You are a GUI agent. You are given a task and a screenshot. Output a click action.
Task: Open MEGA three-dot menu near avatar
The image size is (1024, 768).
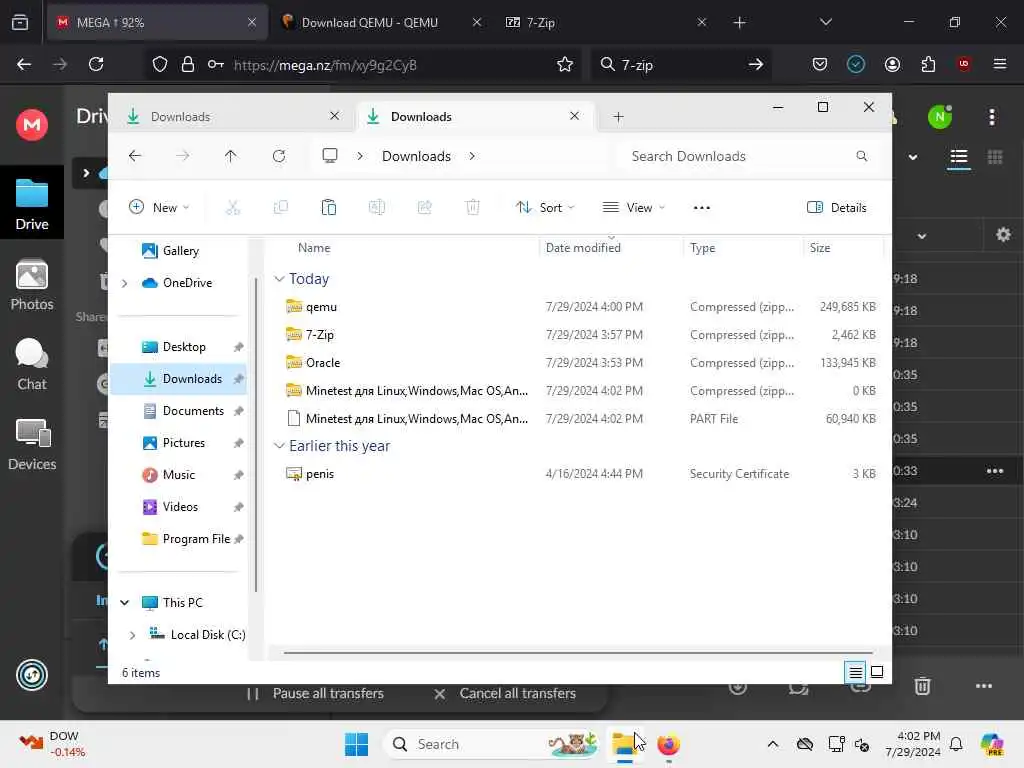click(992, 117)
